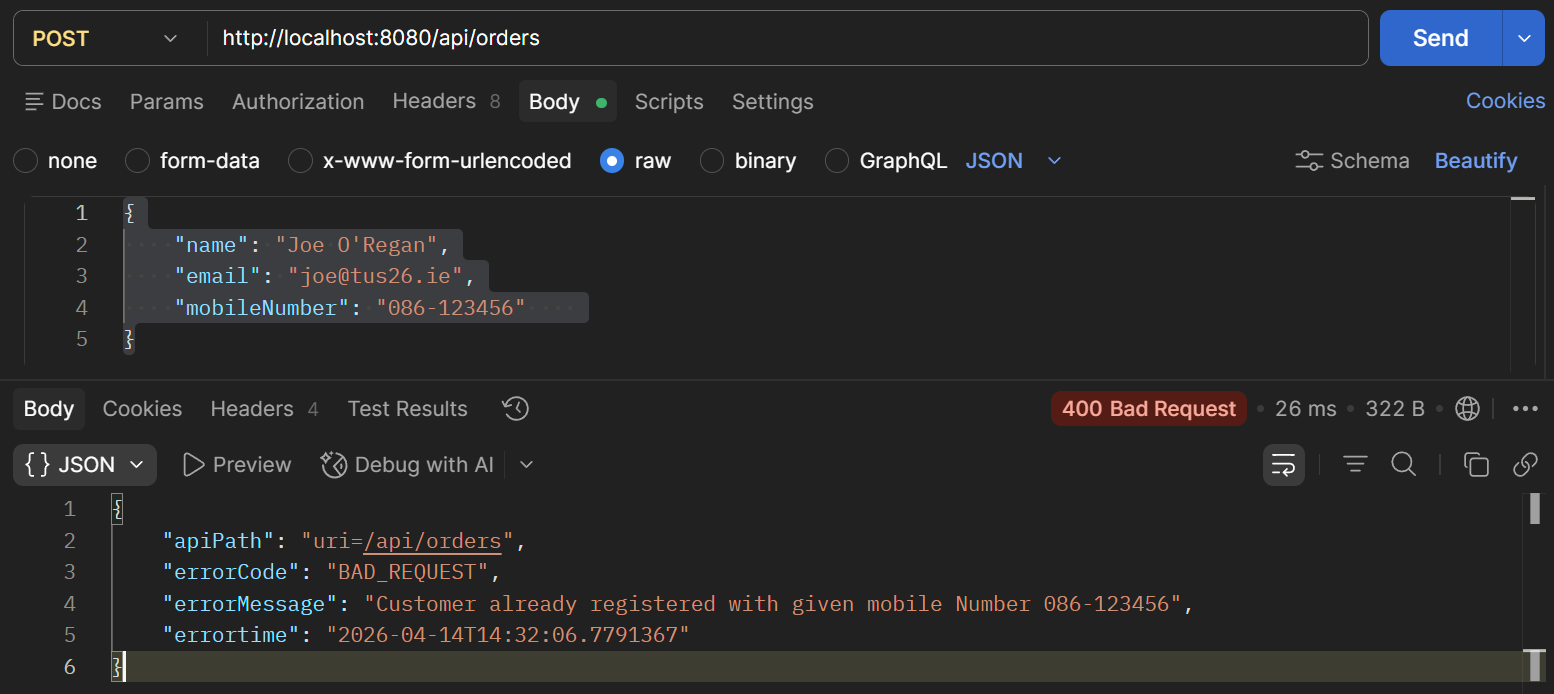Open the Settings tab
This screenshot has height=694, width=1554.
pos(772,102)
